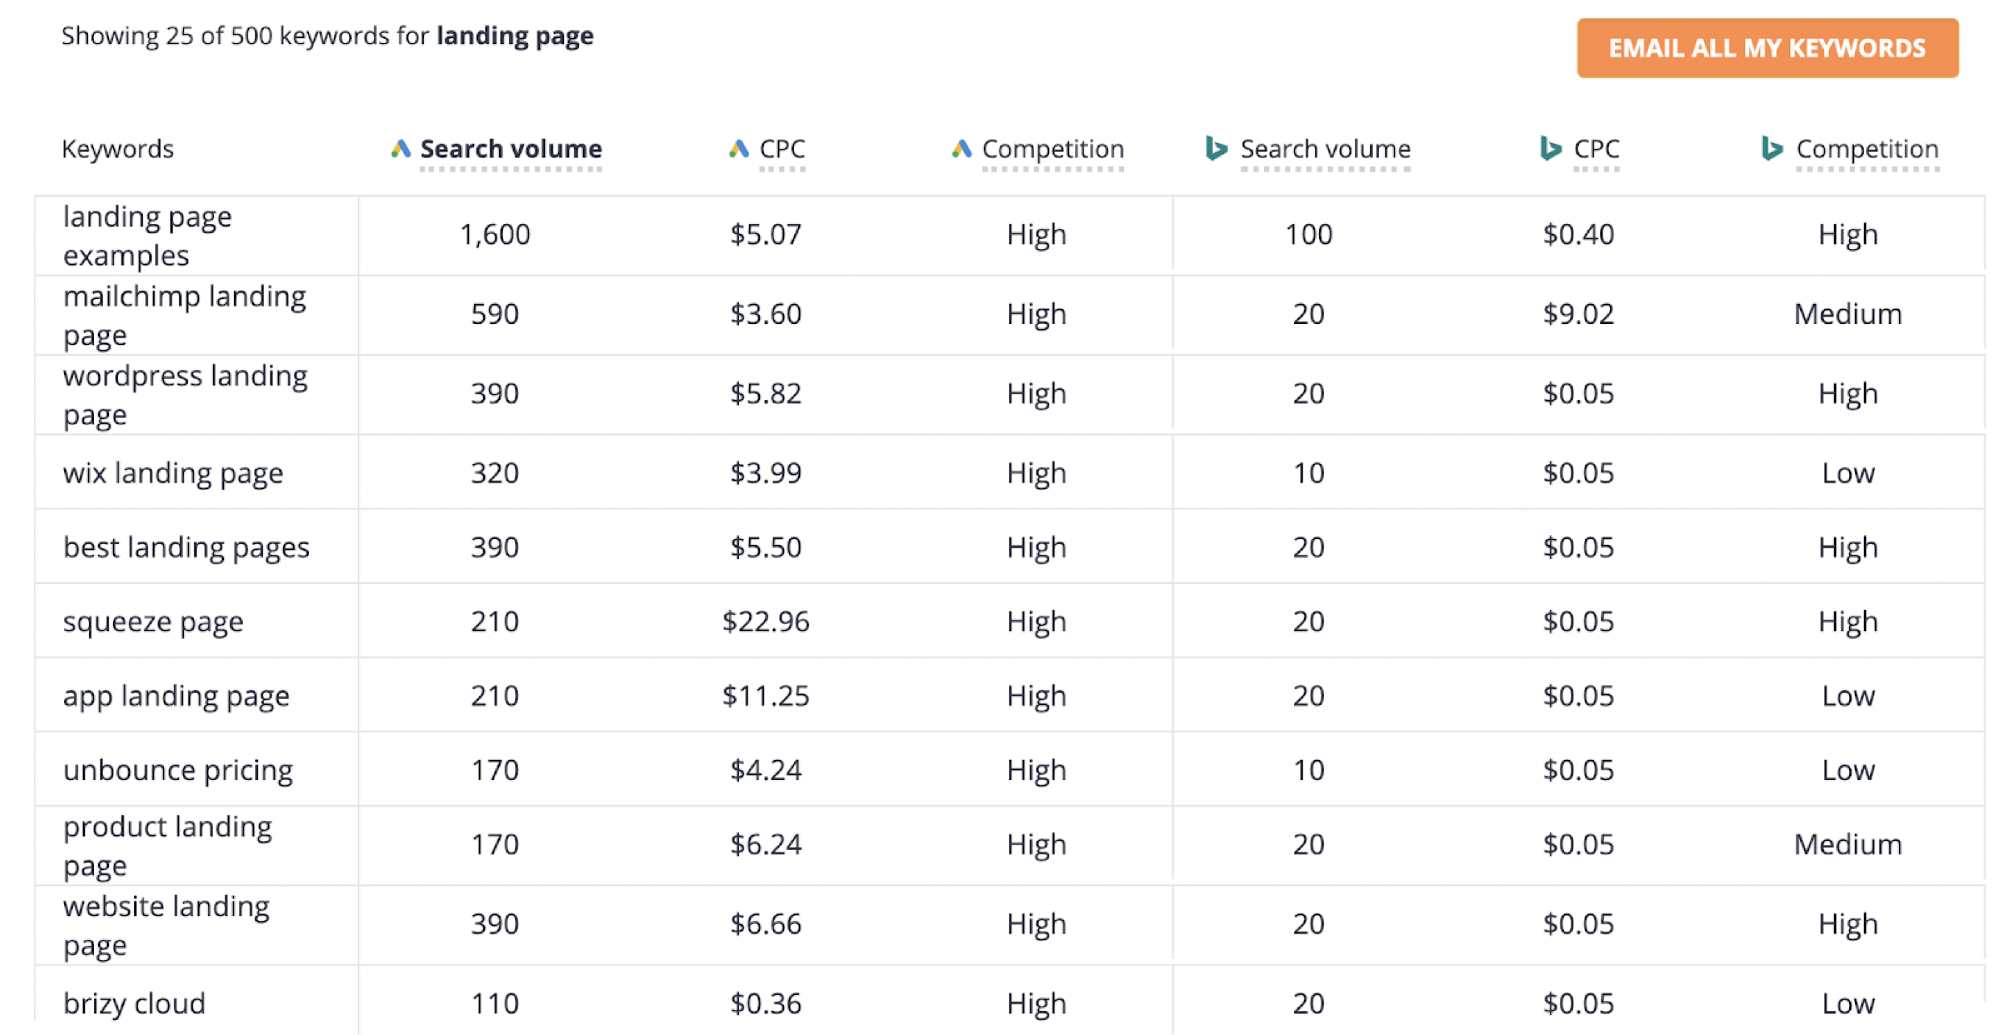
Task: Click the Google Ads icon next to CPC
Action: point(737,148)
